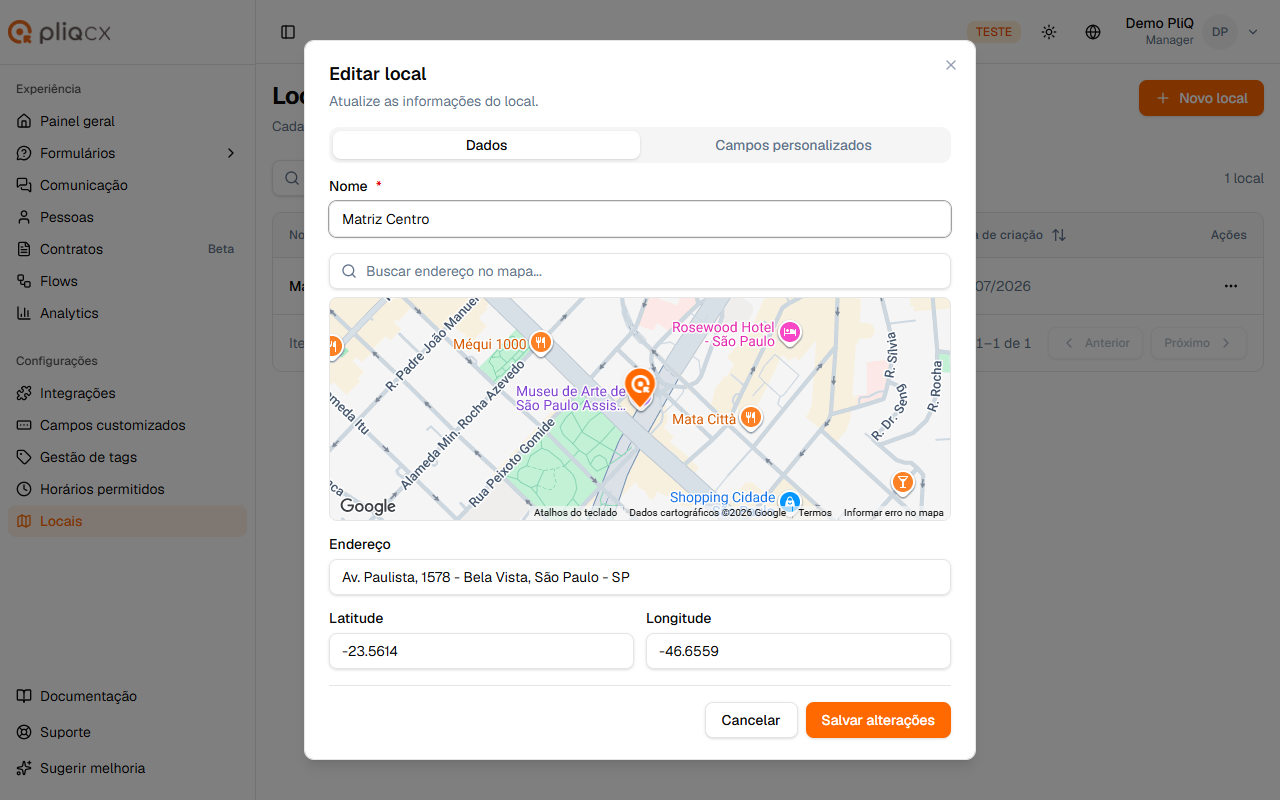Open row actions three-dot menu

click(x=1230, y=286)
